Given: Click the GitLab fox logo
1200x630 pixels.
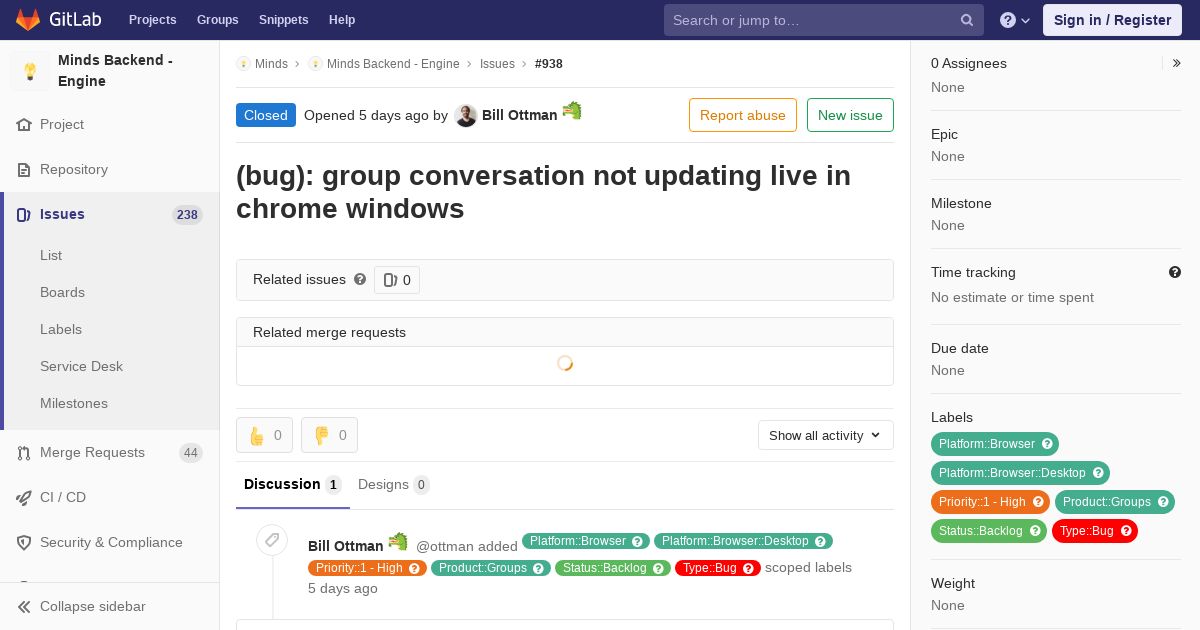Looking at the screenshot, I should 28,19.
